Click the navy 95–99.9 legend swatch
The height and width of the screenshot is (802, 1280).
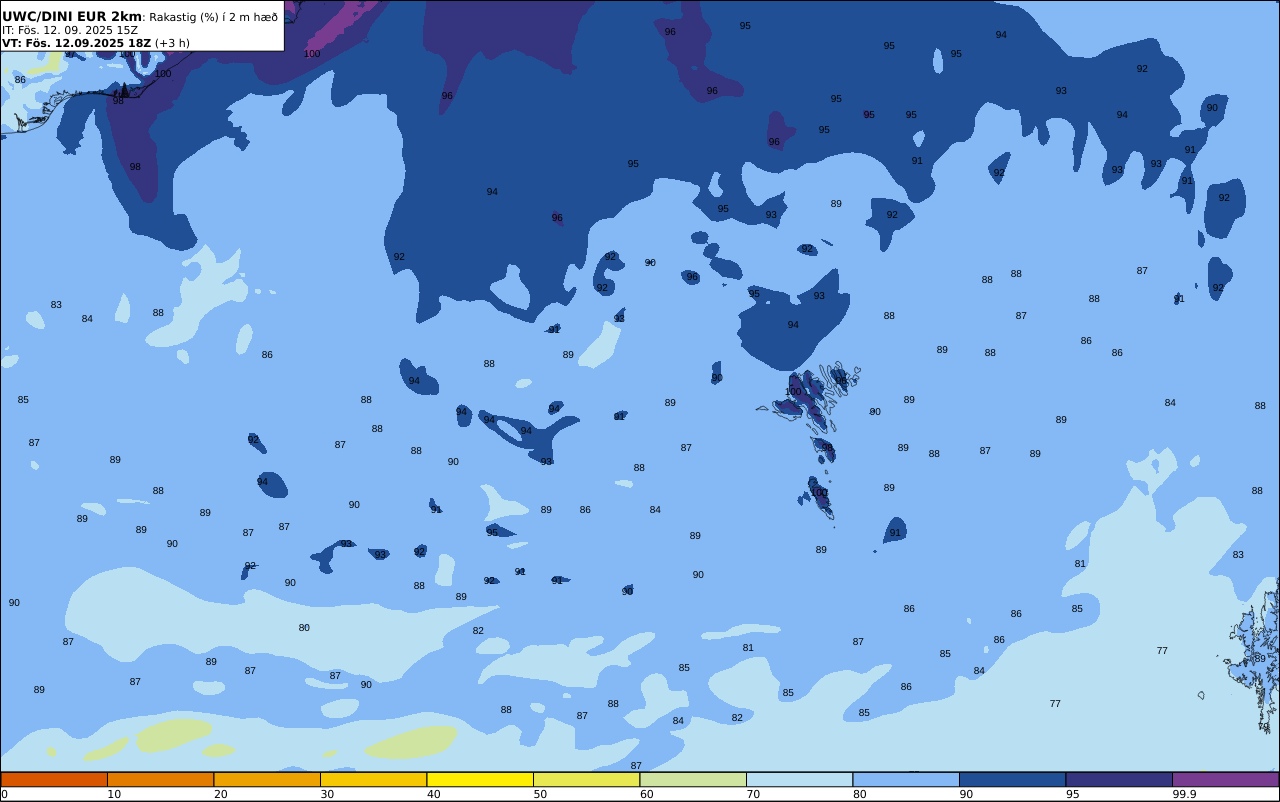[1119, 779]
